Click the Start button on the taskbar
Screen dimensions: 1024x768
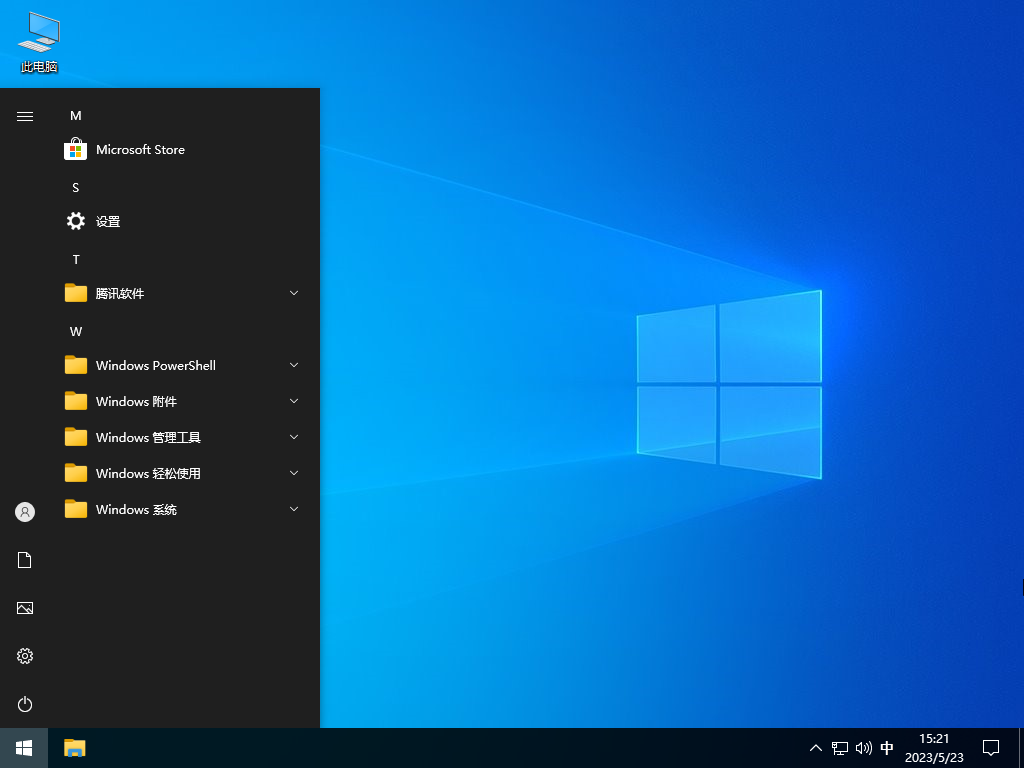pyautogui.click(x=22, y=747)
